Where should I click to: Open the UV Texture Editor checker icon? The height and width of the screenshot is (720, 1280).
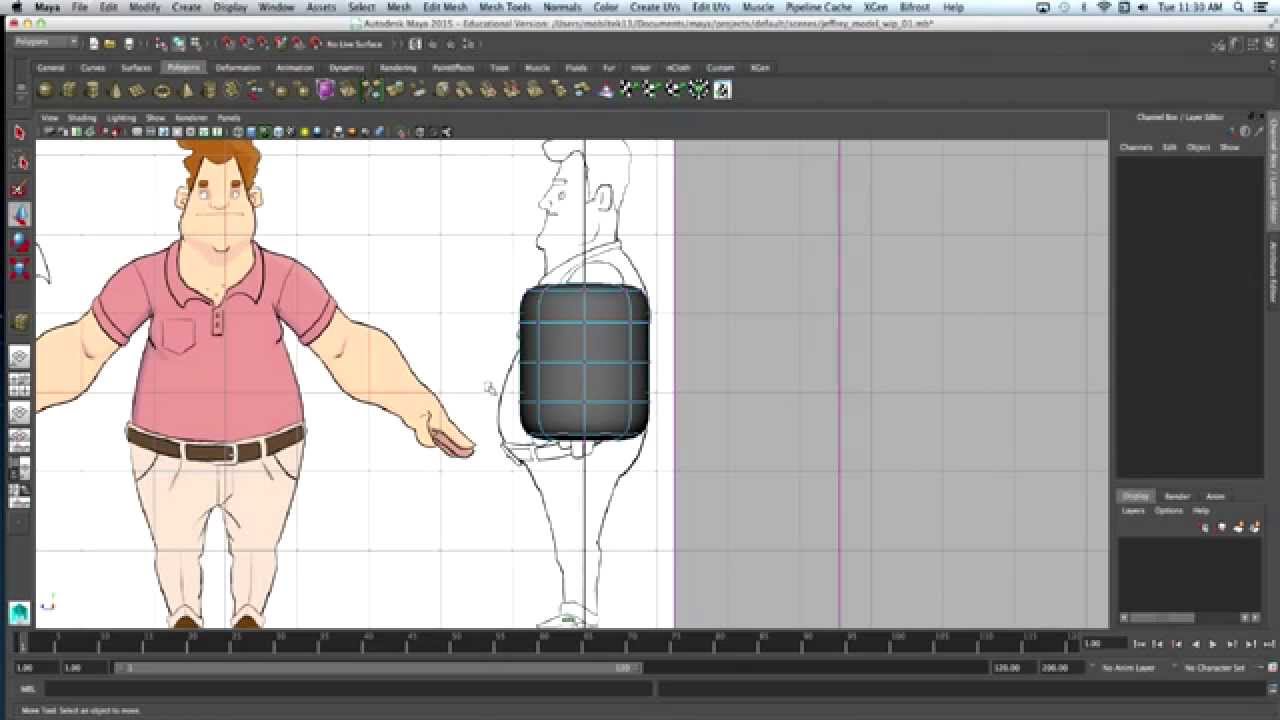pyautogui.click(x=722, y=90)
